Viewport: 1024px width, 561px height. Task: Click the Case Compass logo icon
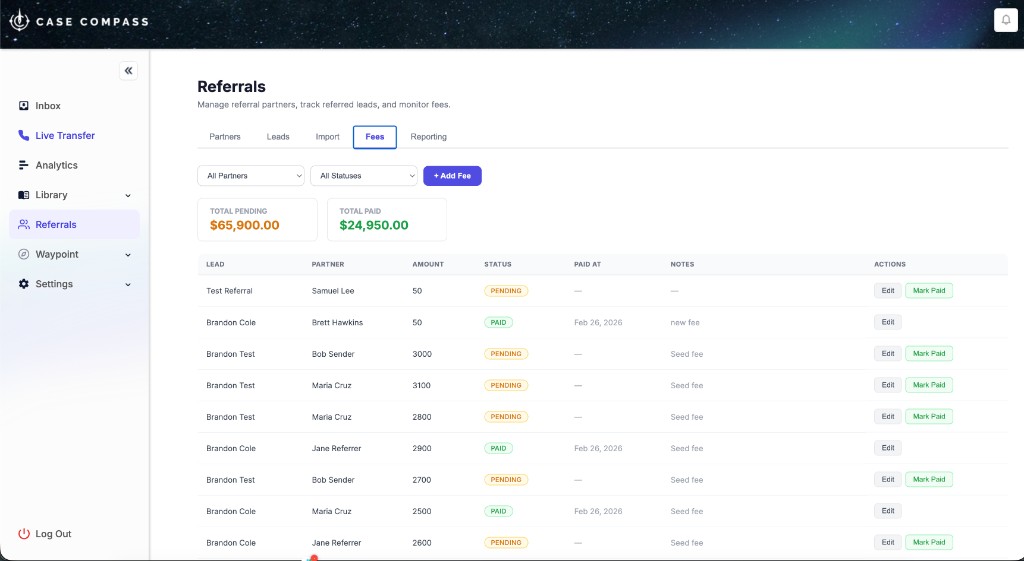(x=20, y=21)
